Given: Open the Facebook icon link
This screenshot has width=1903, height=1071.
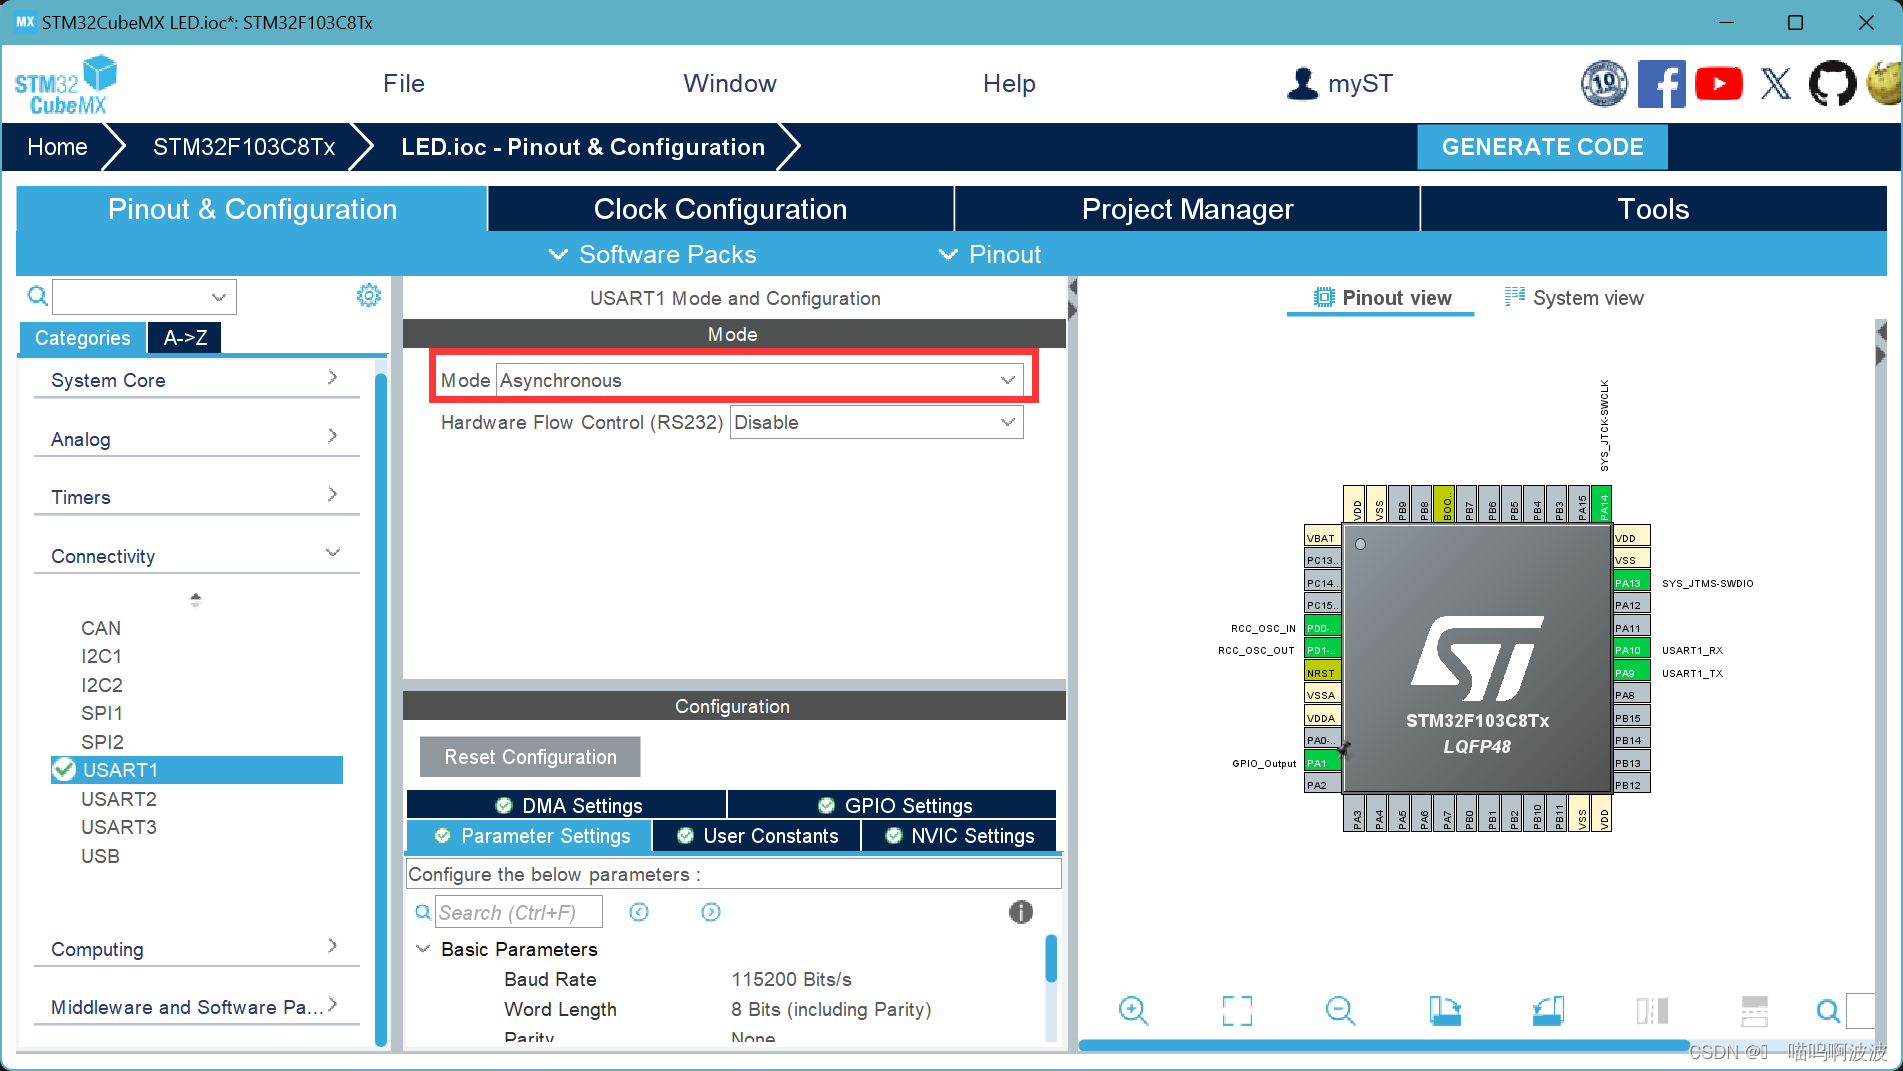Looking at the screenshot, I should coord(1661,83).
